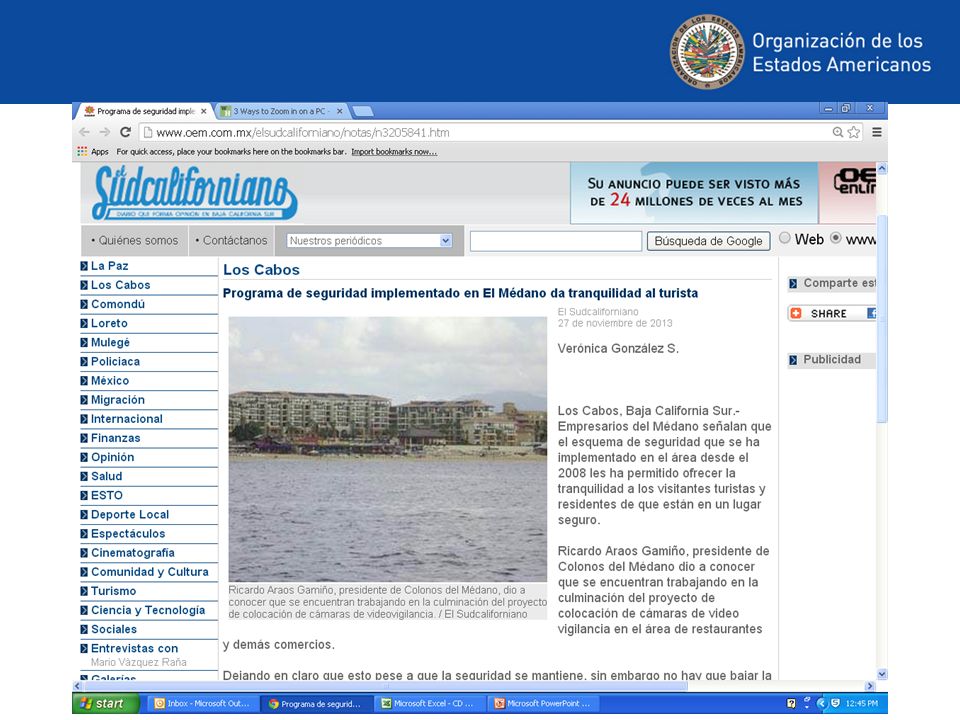This screenshot has height=720, width=960.
Task: Open the 'La Paz' section
Action: 110,266
